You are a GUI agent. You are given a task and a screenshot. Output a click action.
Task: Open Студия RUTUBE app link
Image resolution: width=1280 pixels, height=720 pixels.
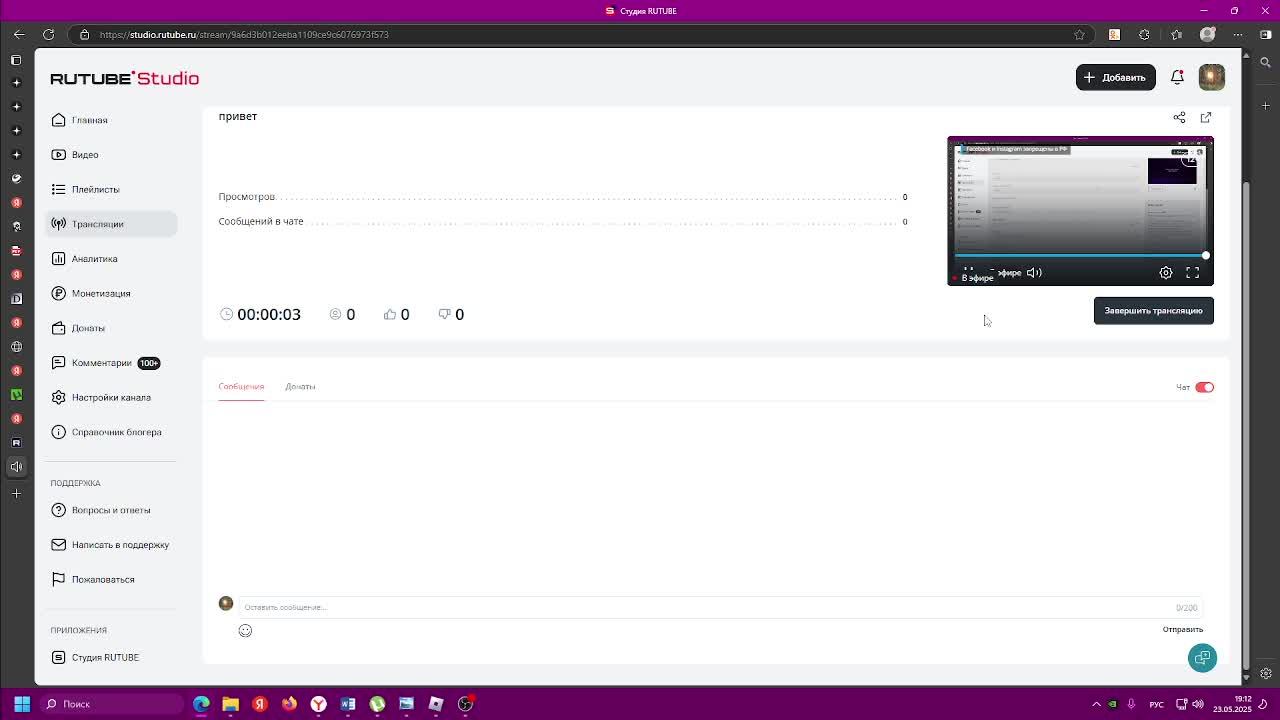(x=105, y=657)
